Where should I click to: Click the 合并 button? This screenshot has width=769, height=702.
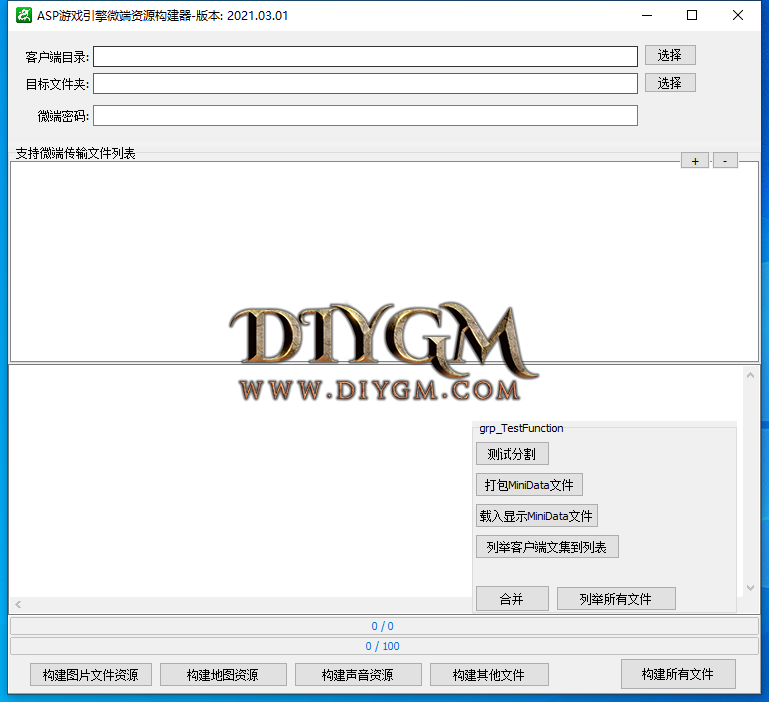click(512, 598)
